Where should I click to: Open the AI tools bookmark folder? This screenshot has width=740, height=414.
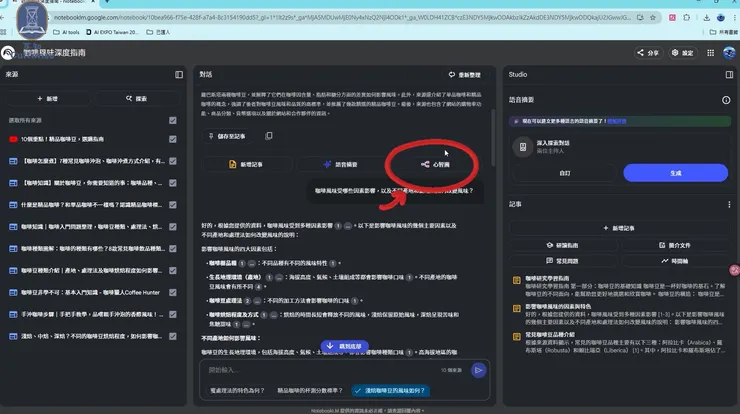[x=66, y=32]
